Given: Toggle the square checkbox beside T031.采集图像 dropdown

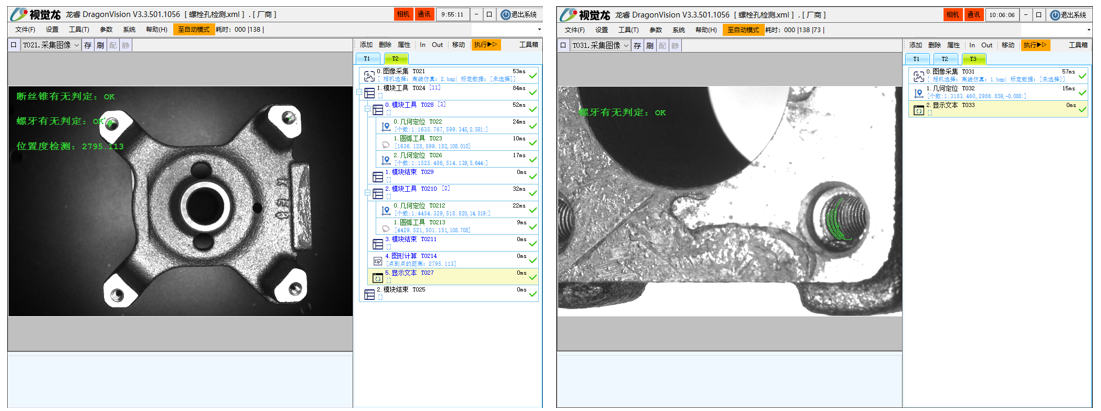Looking at the screenshot, I should (x=563, y=45).
